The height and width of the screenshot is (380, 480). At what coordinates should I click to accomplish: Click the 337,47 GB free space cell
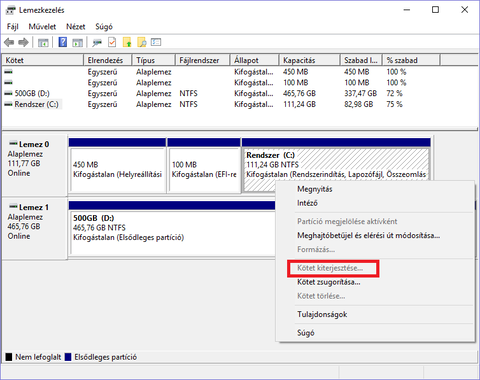pyautogui.click(x=361, y=94)
